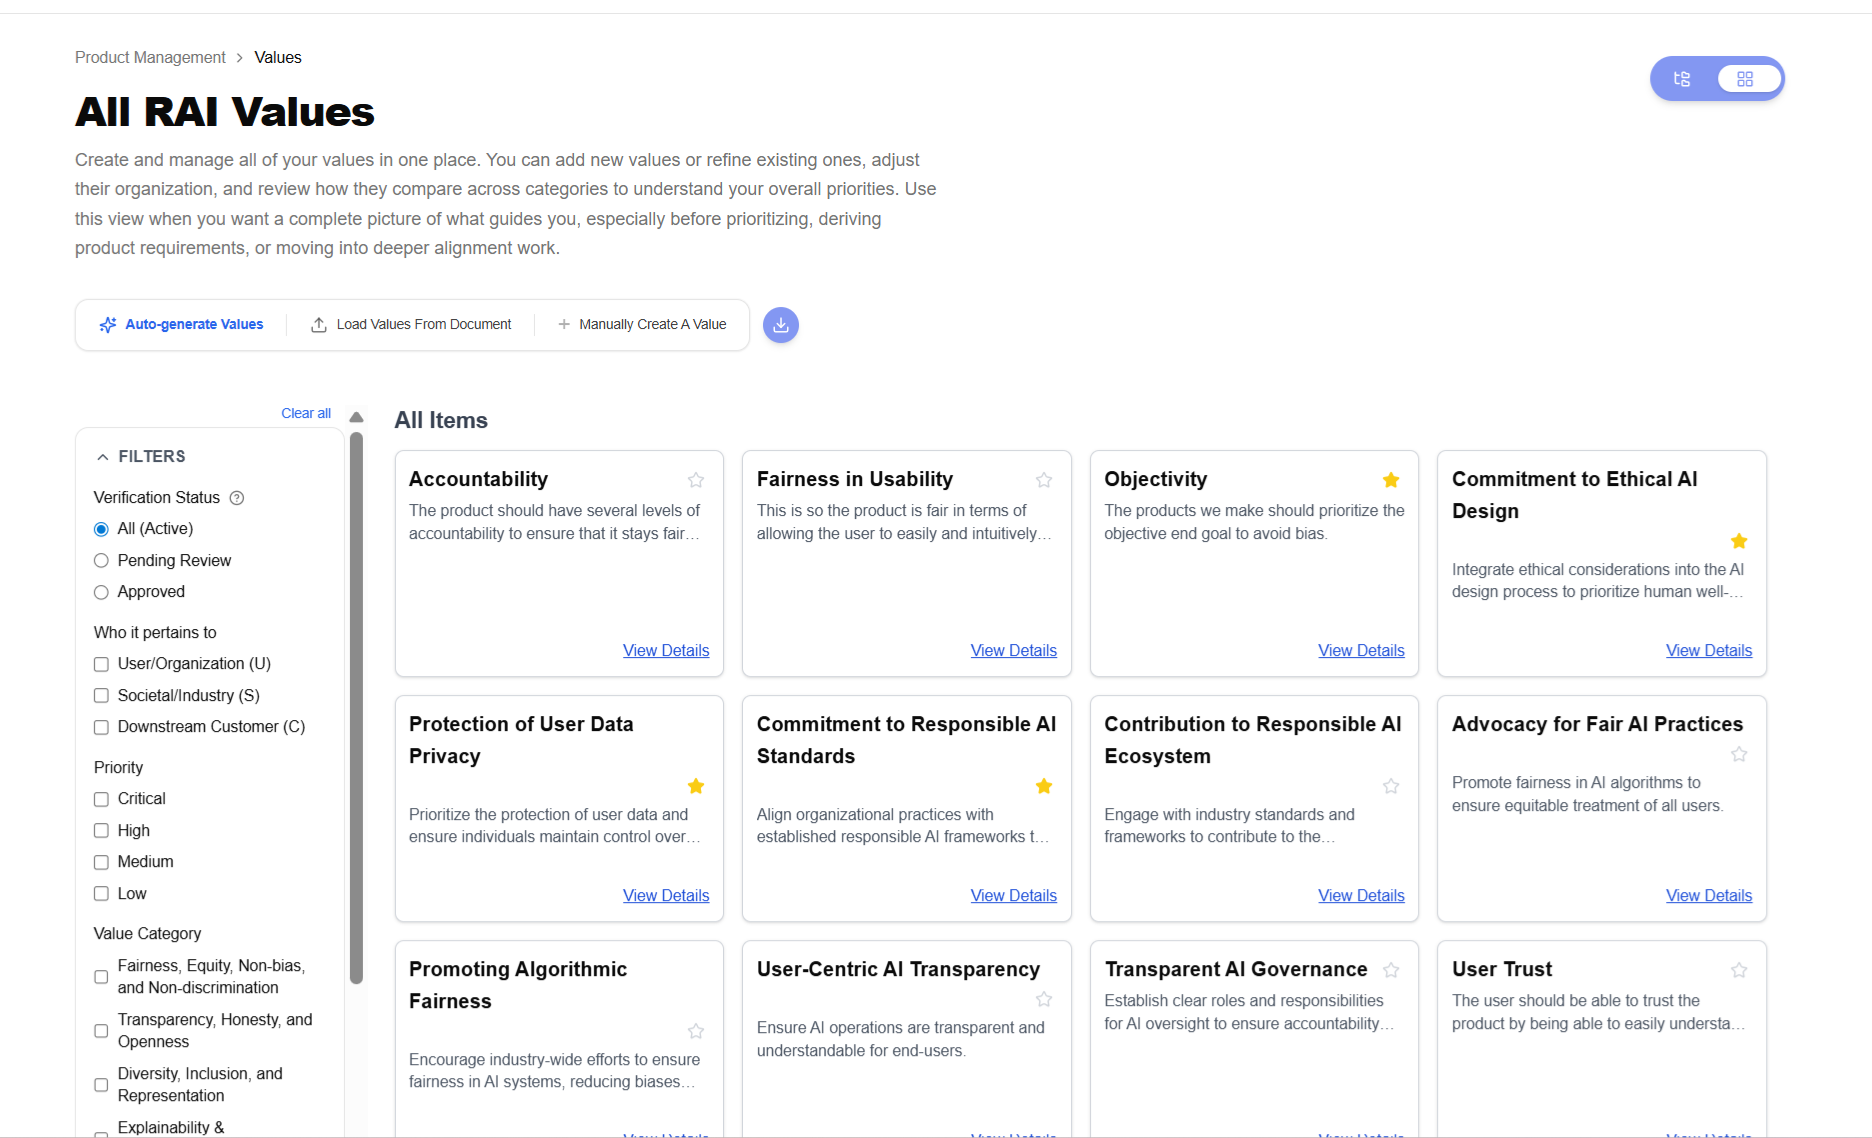Click Auto-generate Values button
The image size is (1872, 1138).
[182, 325]
